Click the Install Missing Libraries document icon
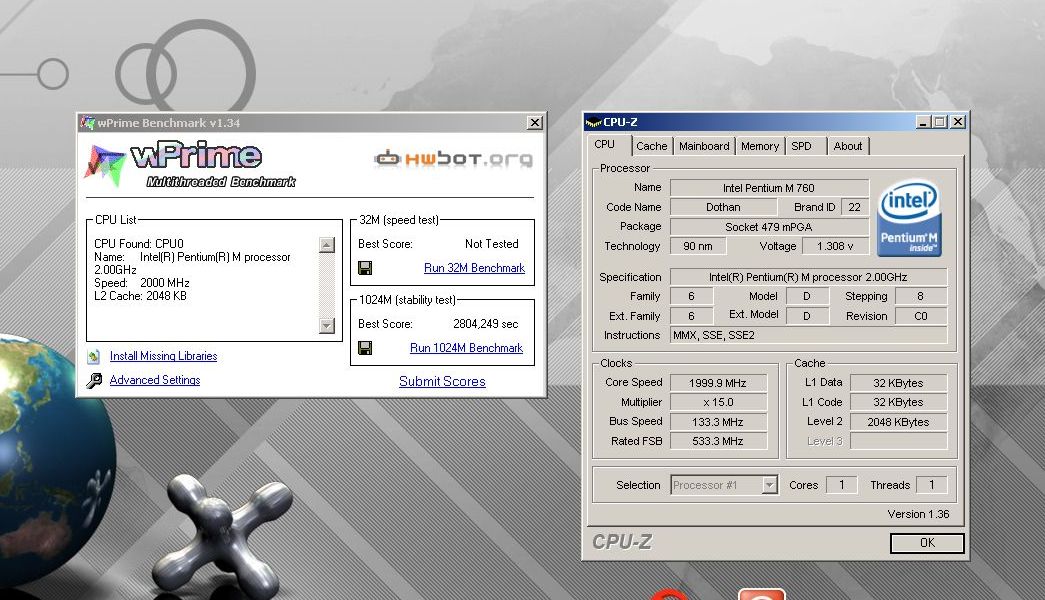 pyautogui.click(x=94, y=356)
